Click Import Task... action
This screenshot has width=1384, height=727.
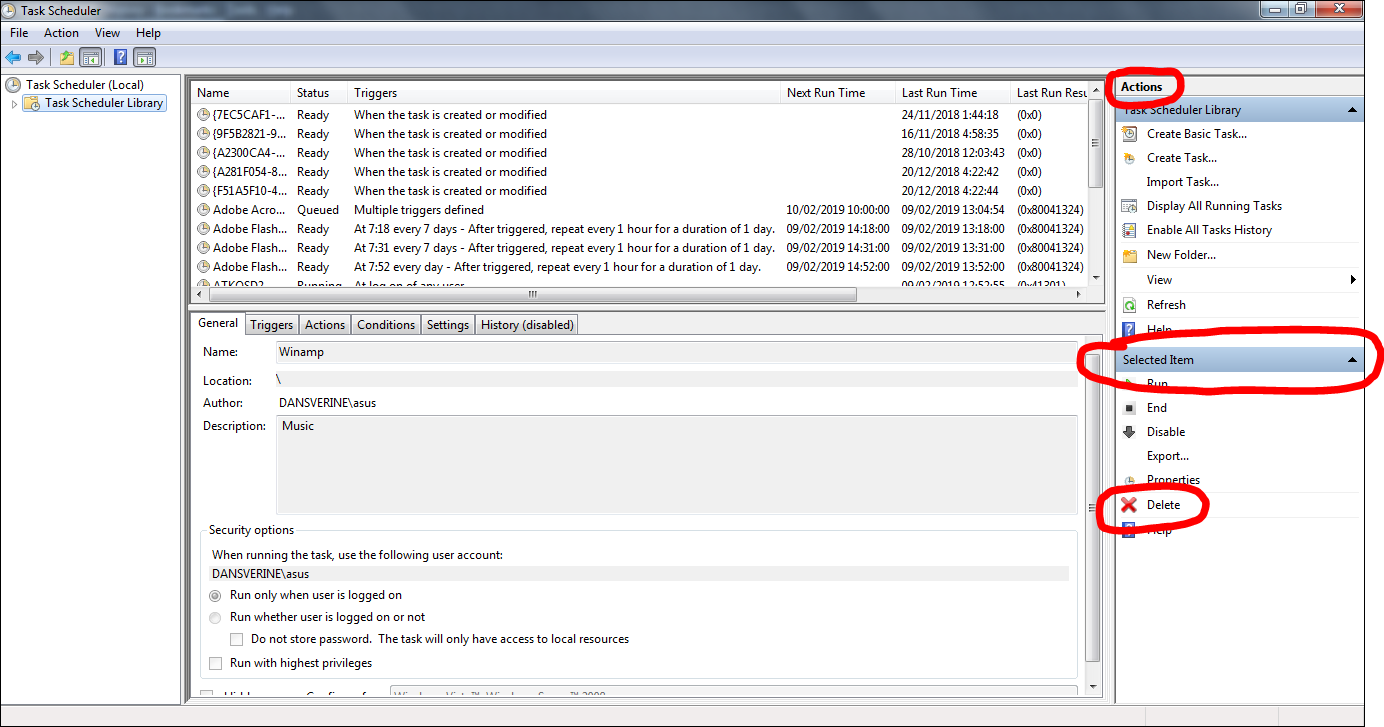(1183, 182)
